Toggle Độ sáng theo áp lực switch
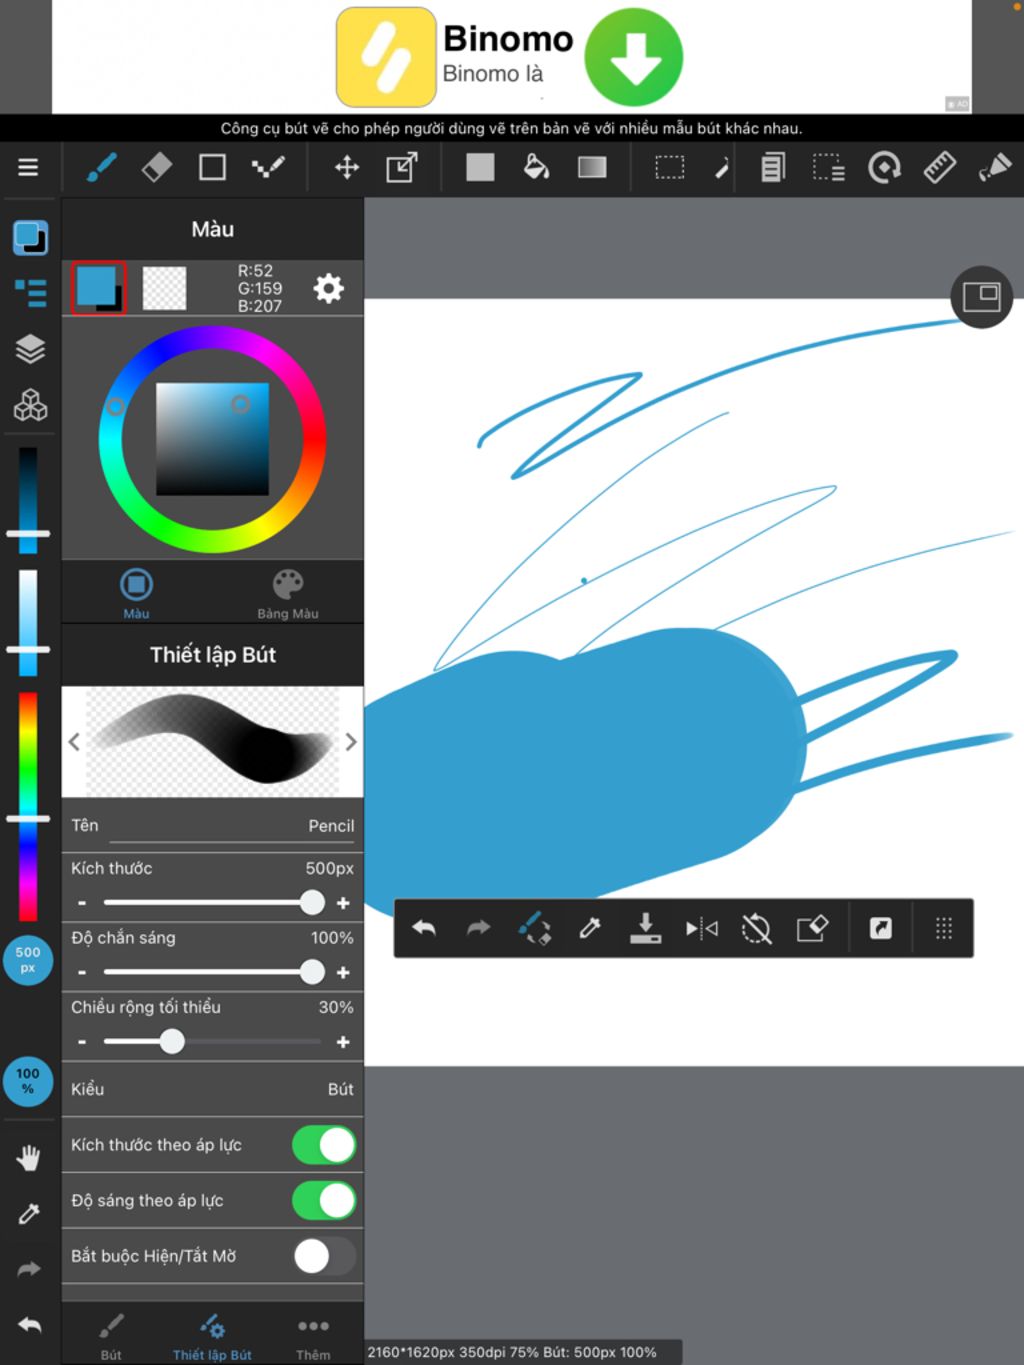This screenshot has width=1024, height=1365. (x=324, y=1201)
